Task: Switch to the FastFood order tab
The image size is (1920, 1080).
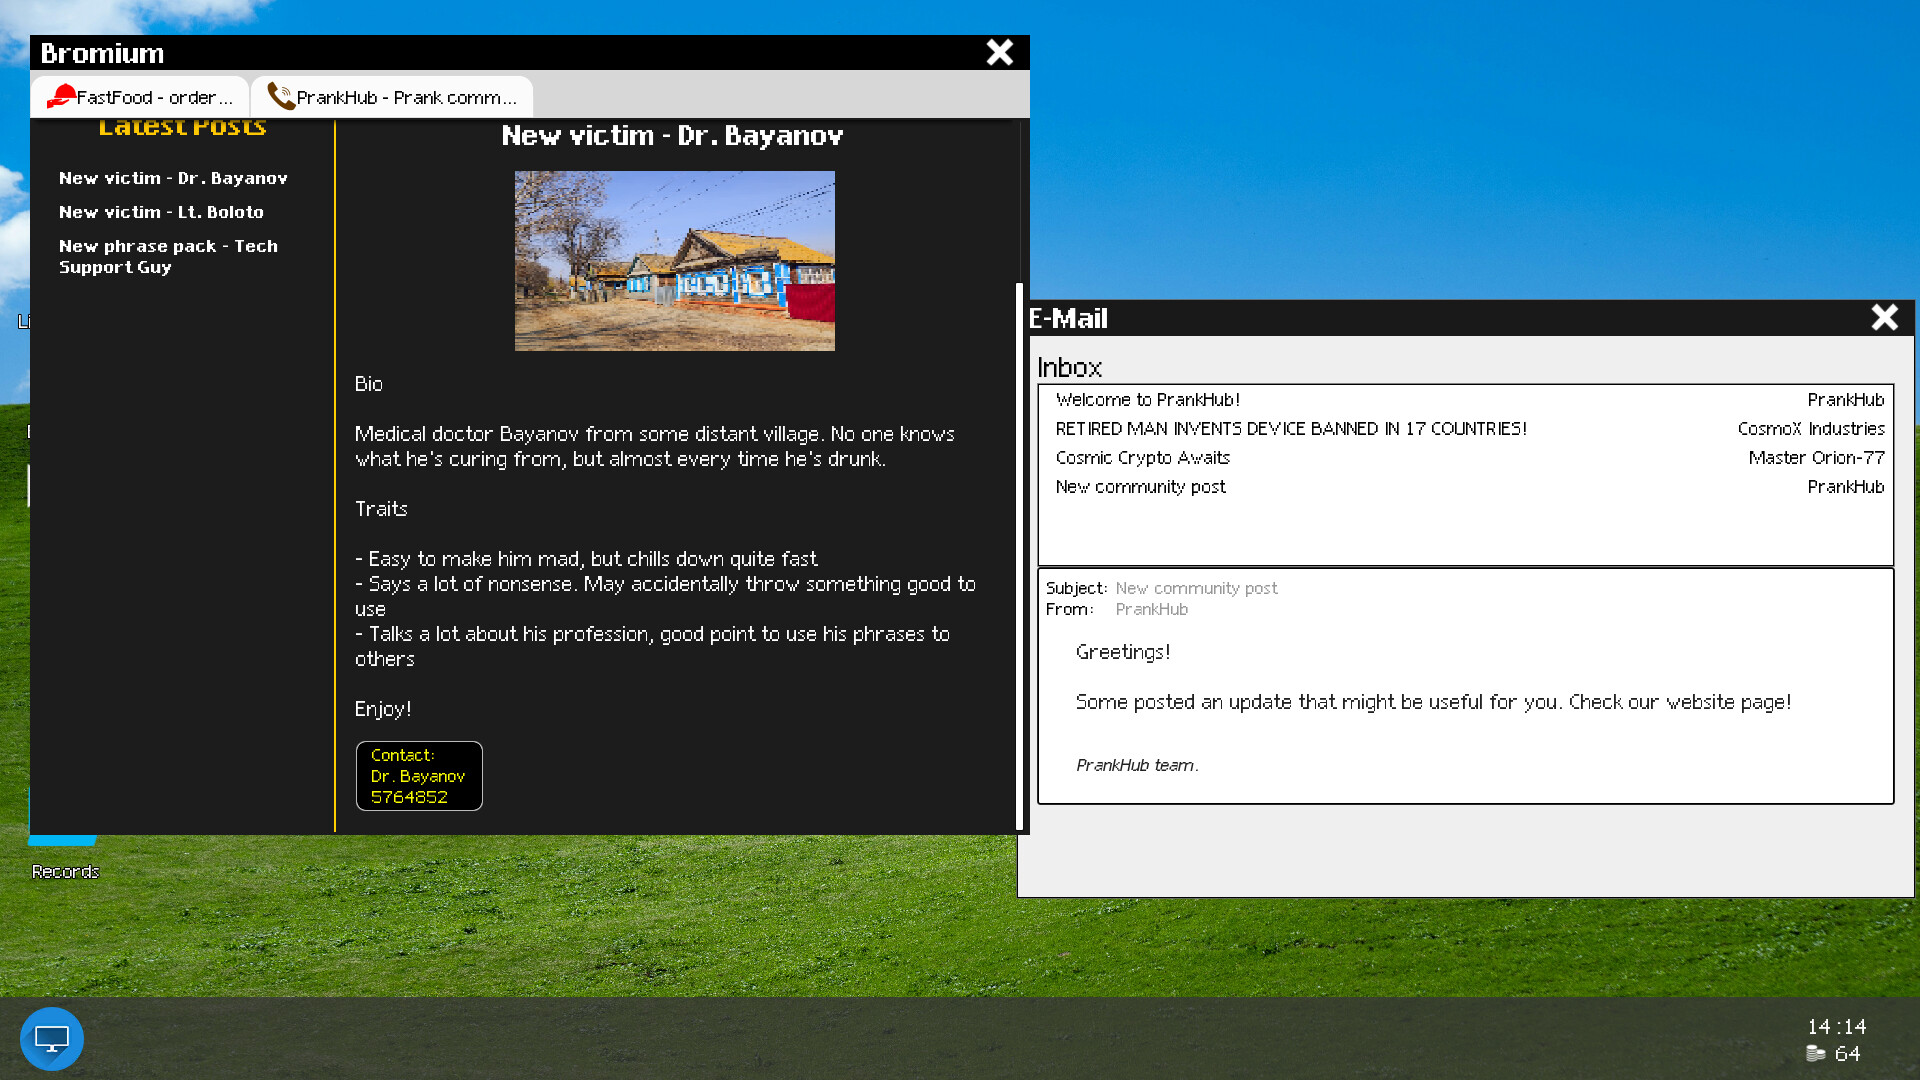Action: point(140,96)
